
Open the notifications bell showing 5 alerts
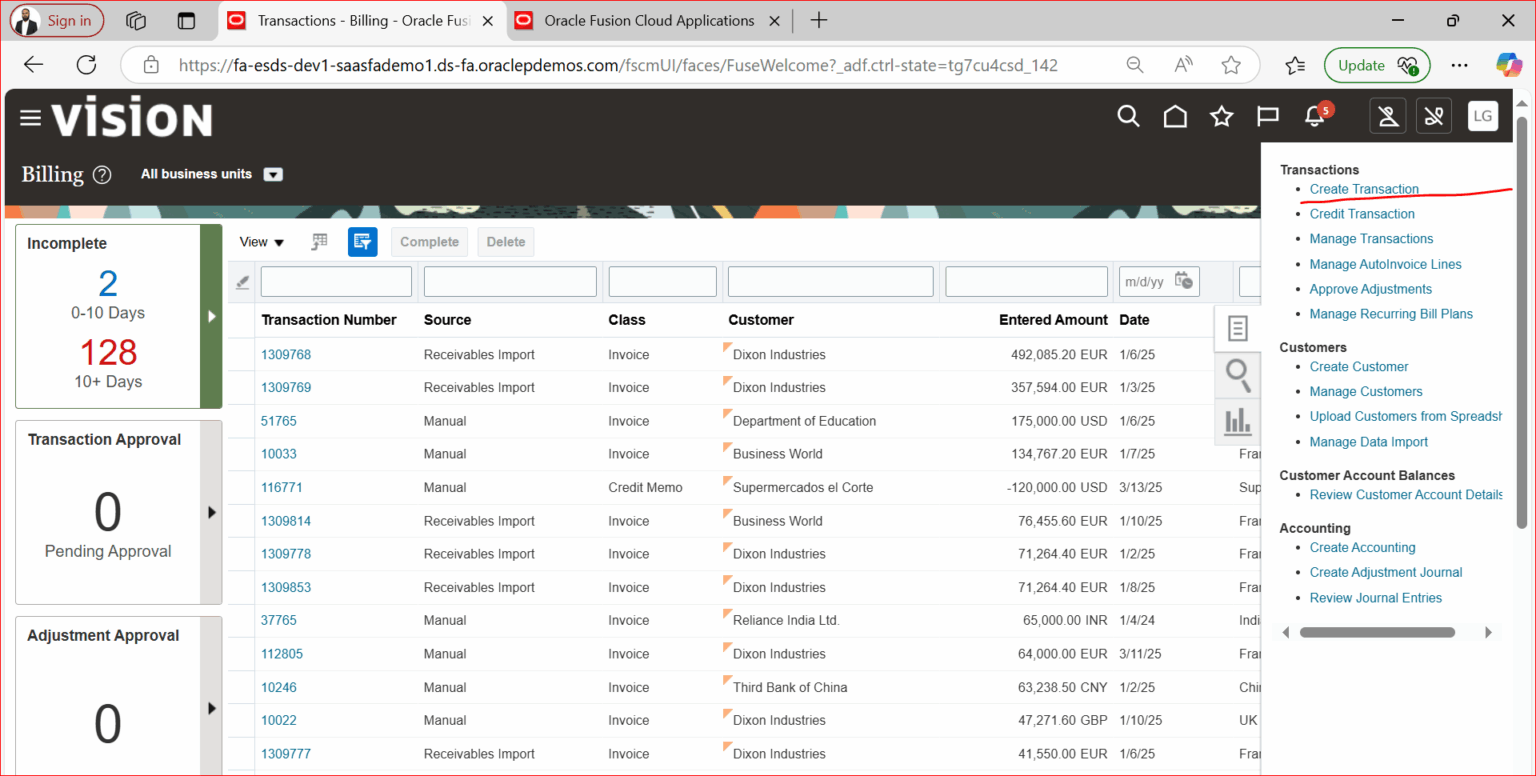point(1314,117)
